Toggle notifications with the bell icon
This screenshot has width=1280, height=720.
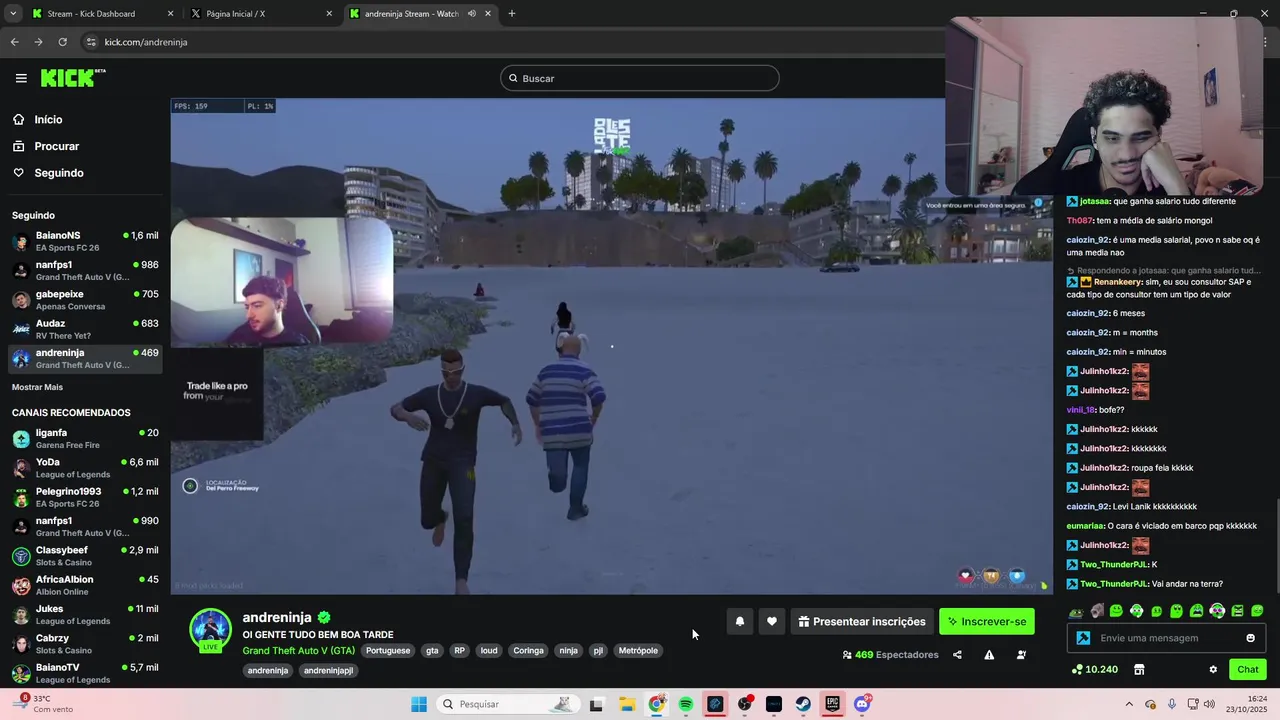(x=740, y=622)
